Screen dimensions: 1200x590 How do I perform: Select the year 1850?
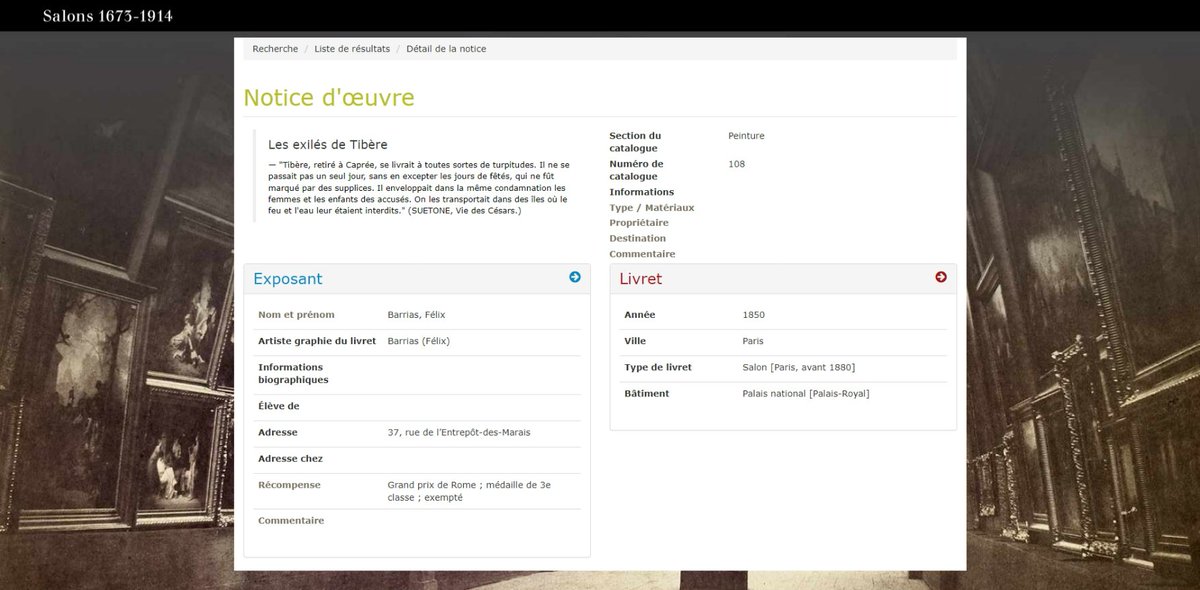pyautogui.click(x=754, y=315)
